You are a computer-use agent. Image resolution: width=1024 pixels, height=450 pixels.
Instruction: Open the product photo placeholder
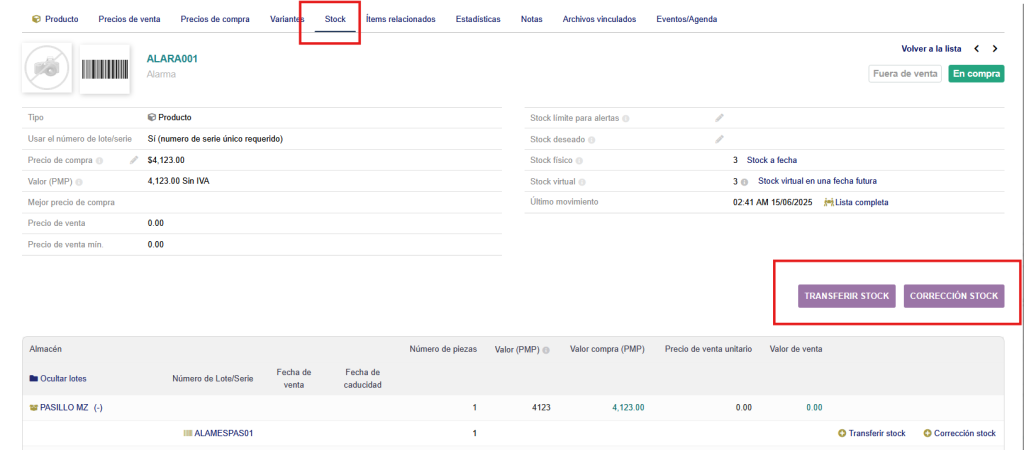47,69
